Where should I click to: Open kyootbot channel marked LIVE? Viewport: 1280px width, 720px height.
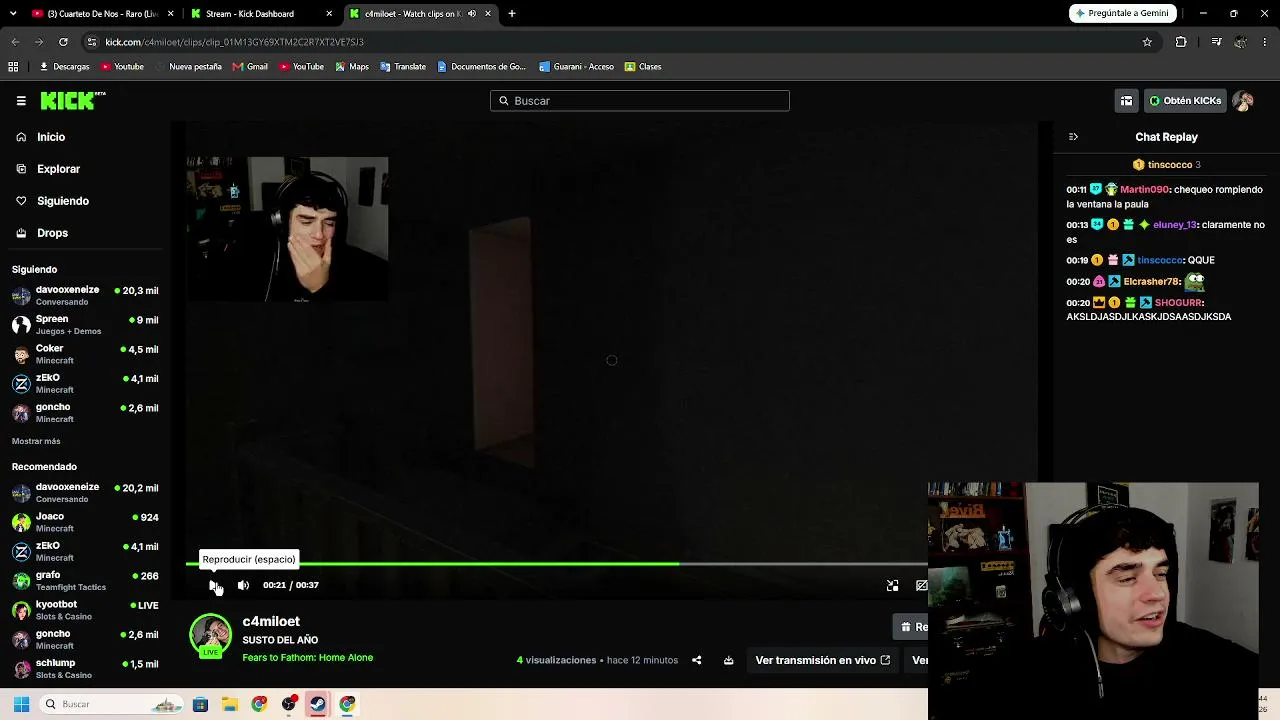coord(85,610)
